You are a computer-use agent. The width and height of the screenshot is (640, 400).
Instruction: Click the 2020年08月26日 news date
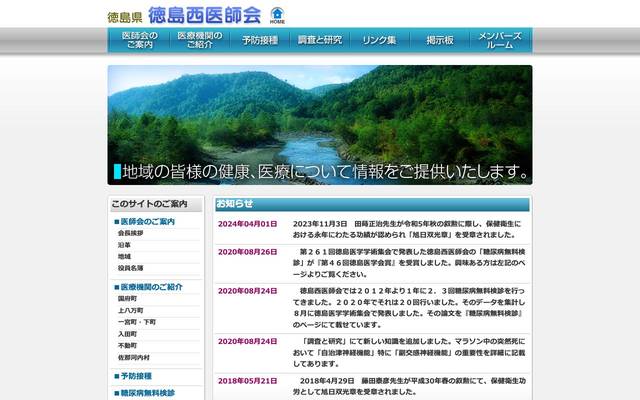pos(247,252)
